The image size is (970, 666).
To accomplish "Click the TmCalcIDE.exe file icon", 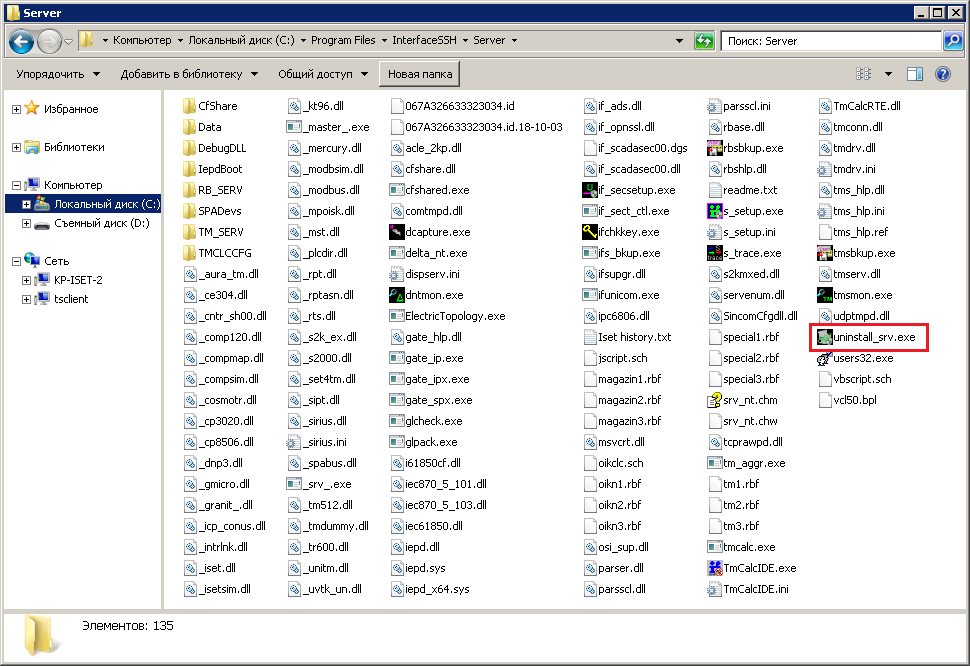I will pos(715,568).
